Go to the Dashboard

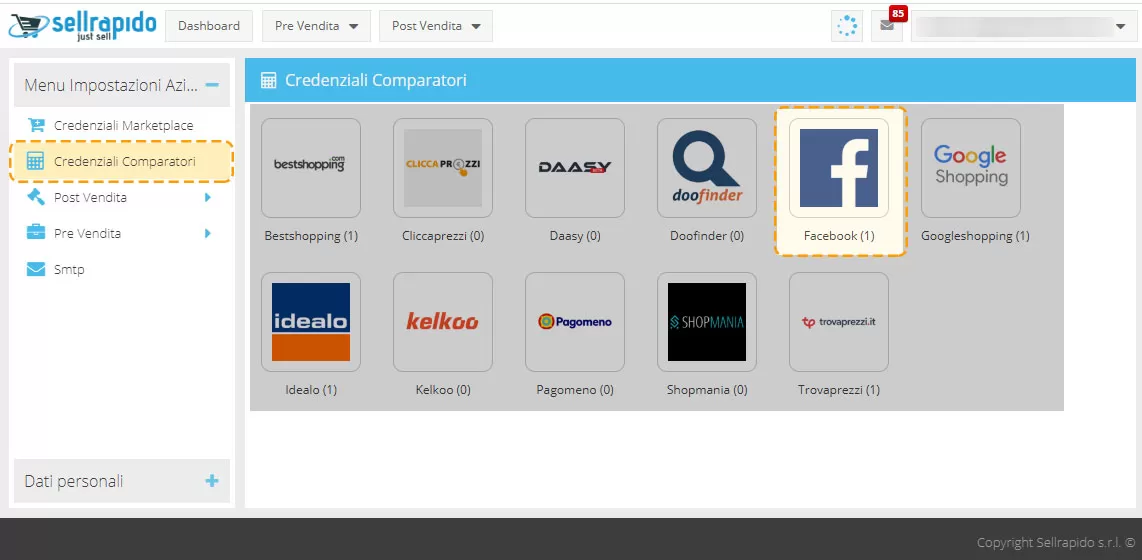click(x=209, y=26)
